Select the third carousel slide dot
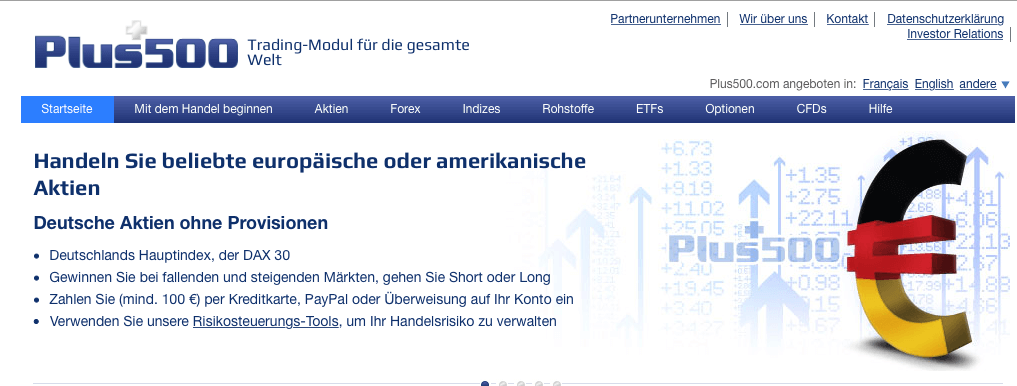Image resolution: width=1017 pixels, height=386 pixels. (521, 384)
